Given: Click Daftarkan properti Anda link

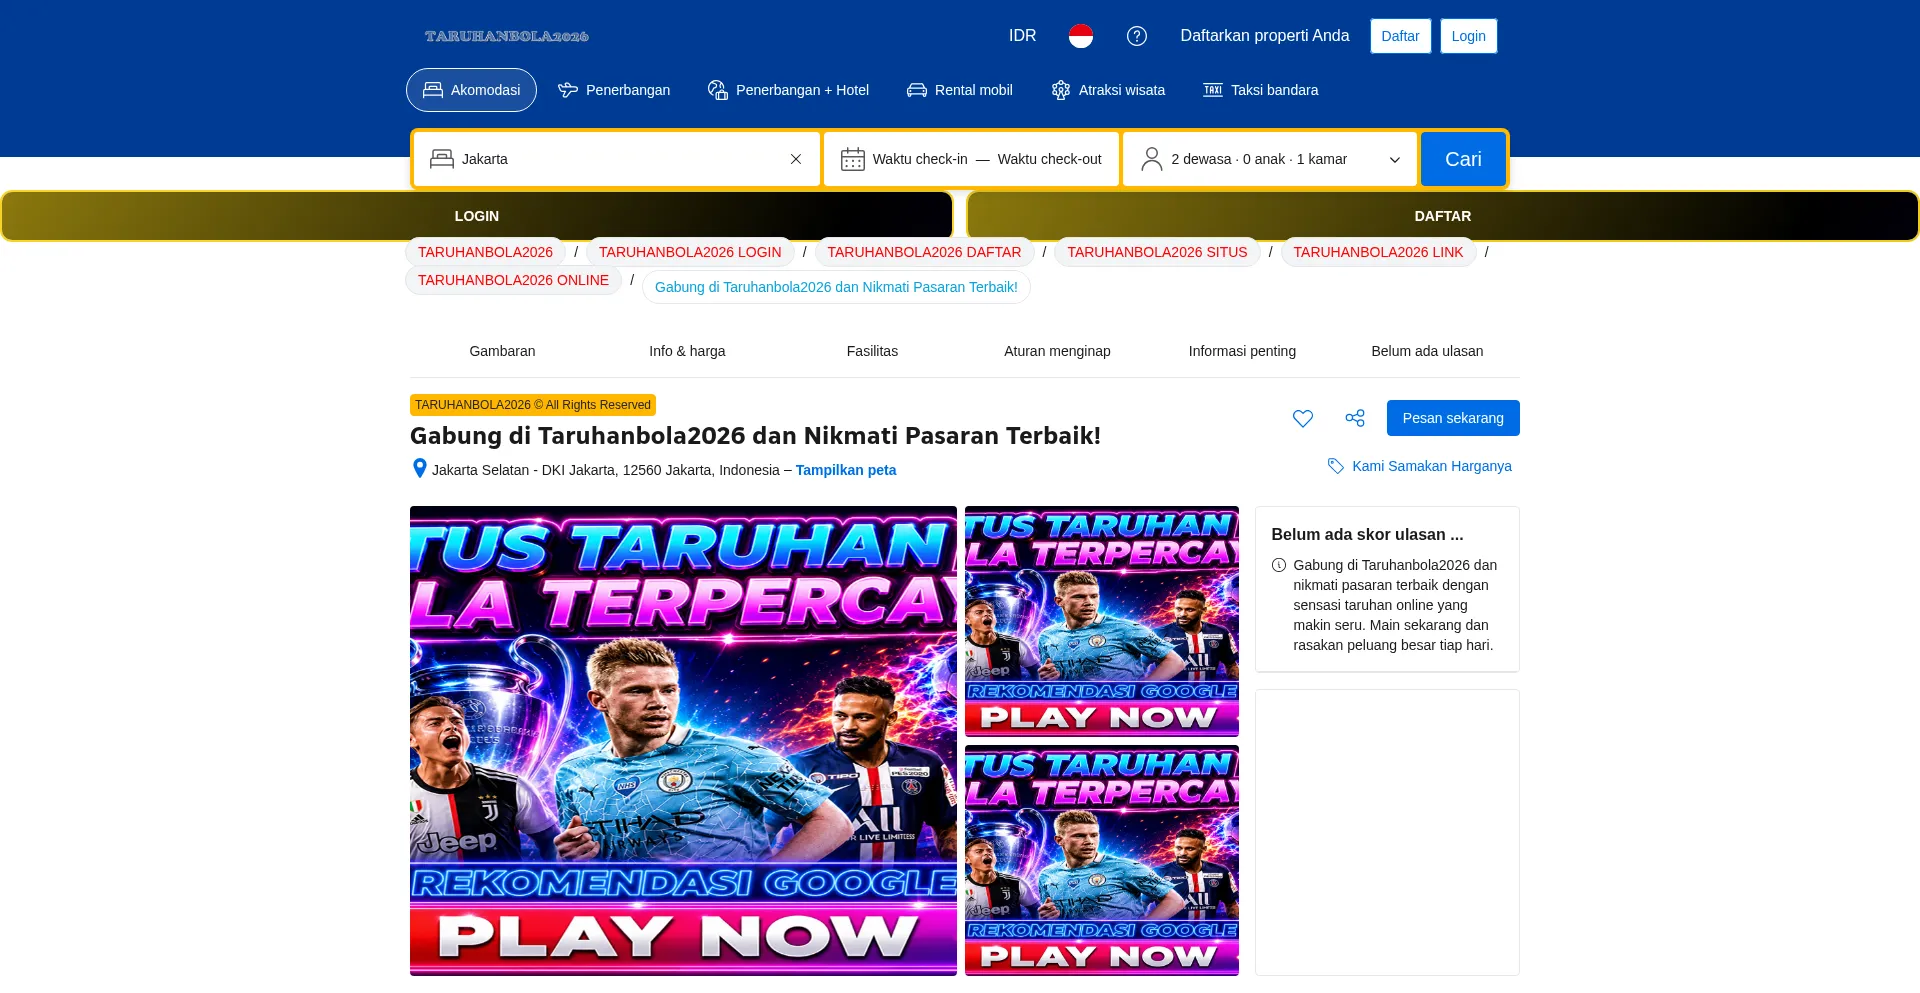Looking at the screenshot, I should click(x=1264, y=36).
